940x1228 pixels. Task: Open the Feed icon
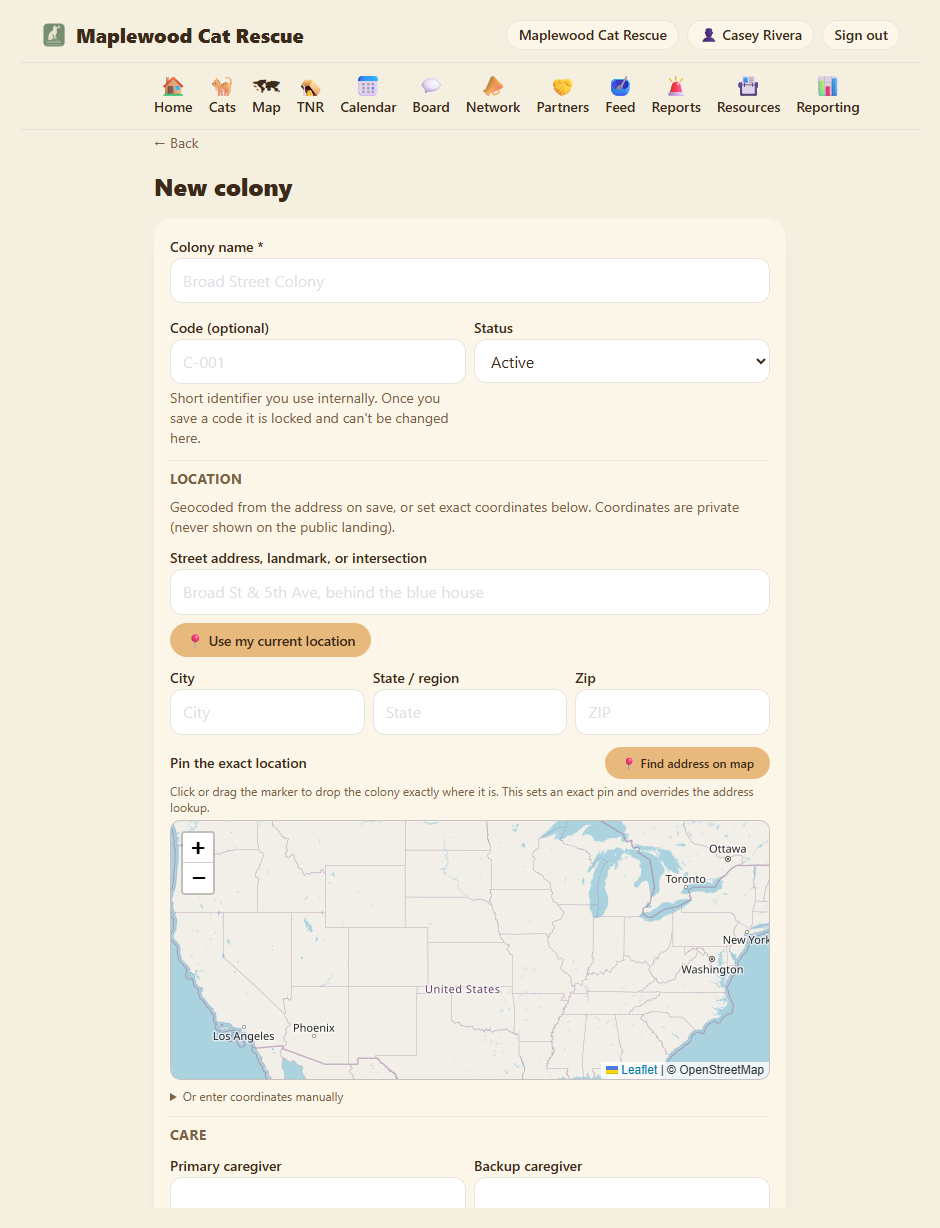(620, 87)
